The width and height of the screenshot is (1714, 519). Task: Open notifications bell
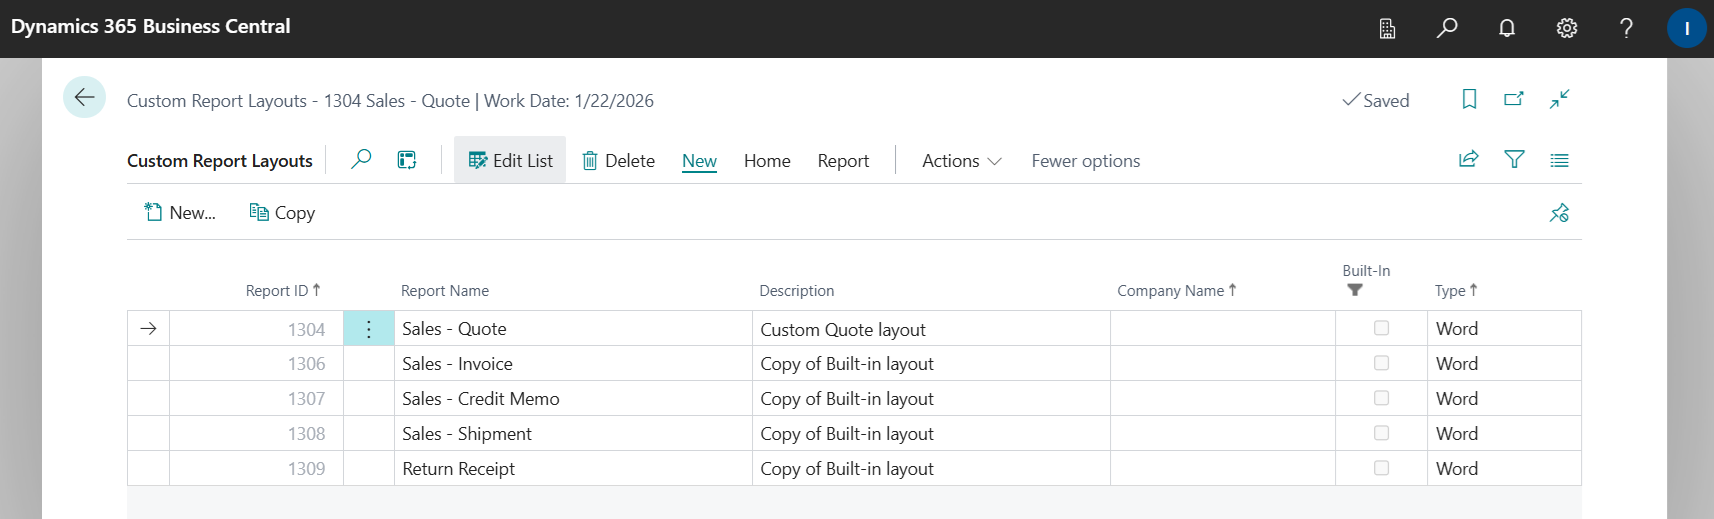point(1507,28)
